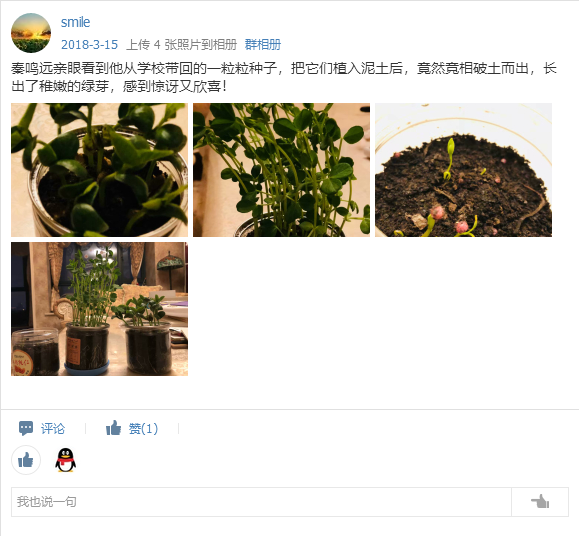579x536 pixels.
Task: Click the pointing-hand icon right of comment box
Action: [x=540, y=502]
